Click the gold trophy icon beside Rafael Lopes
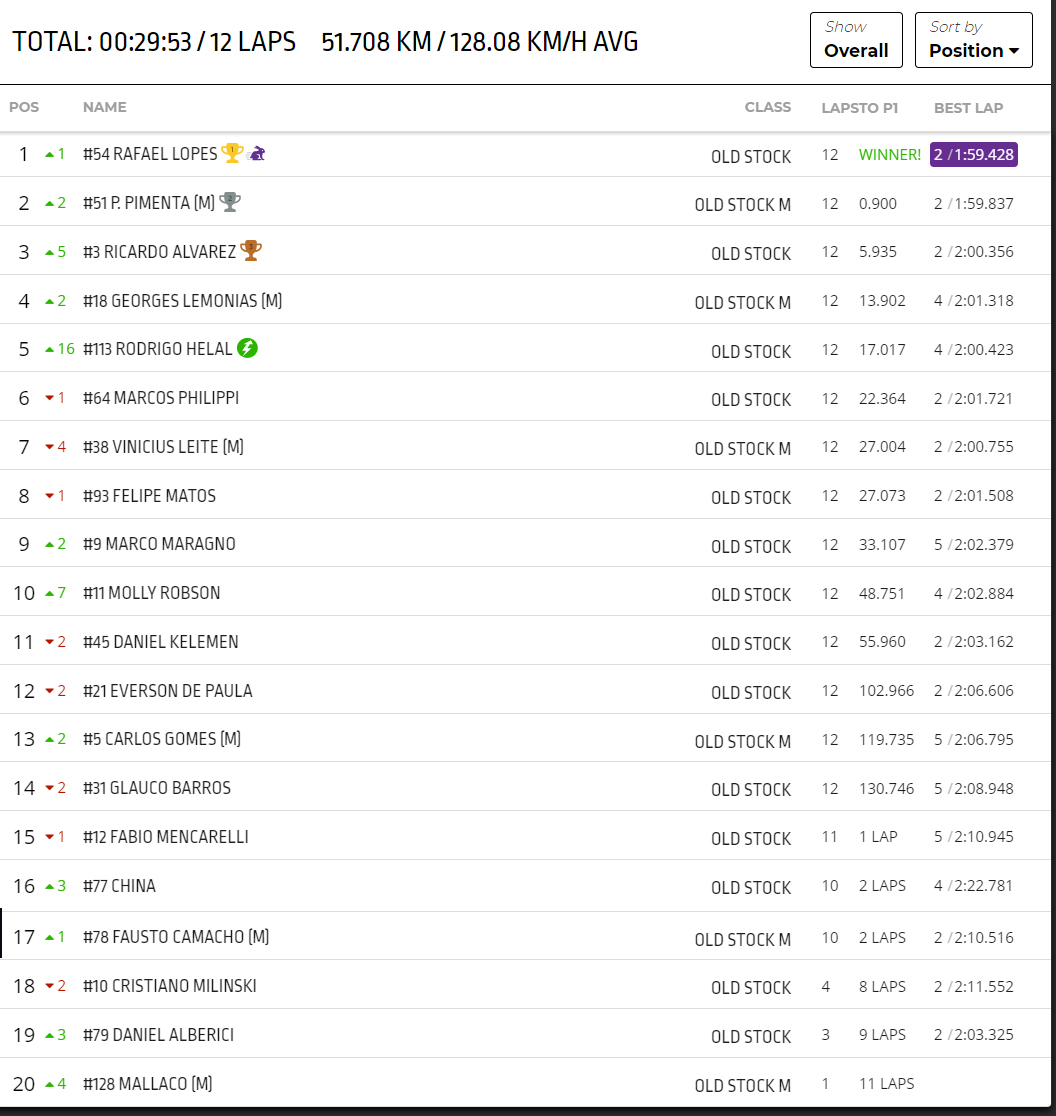Viewport: 1056px width, 1116px height. (x=232, y=153)
